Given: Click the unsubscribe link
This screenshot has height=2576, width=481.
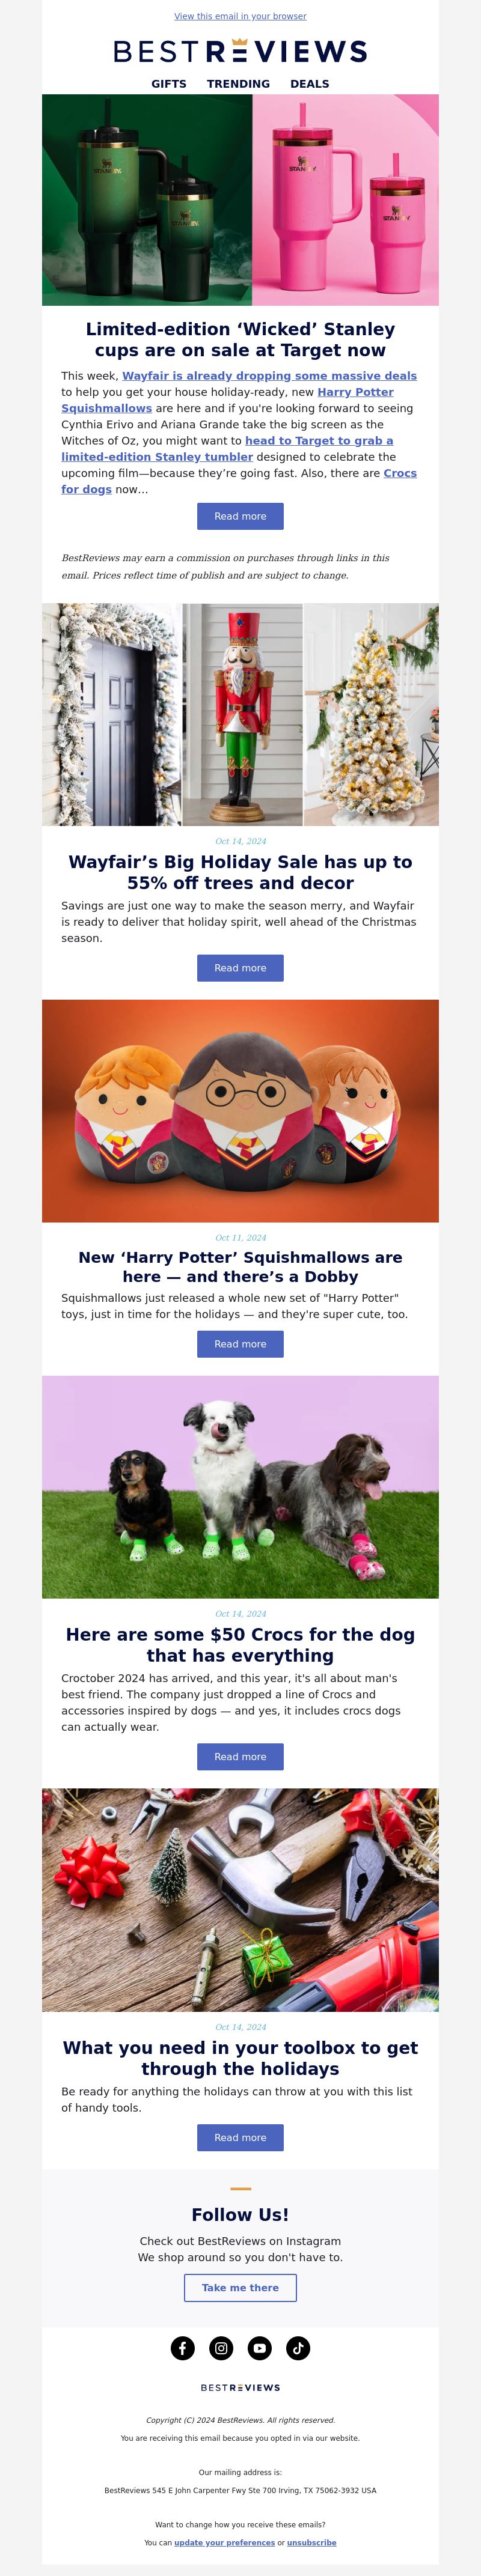Looking at the screenshot, I should pos(312,2542).
